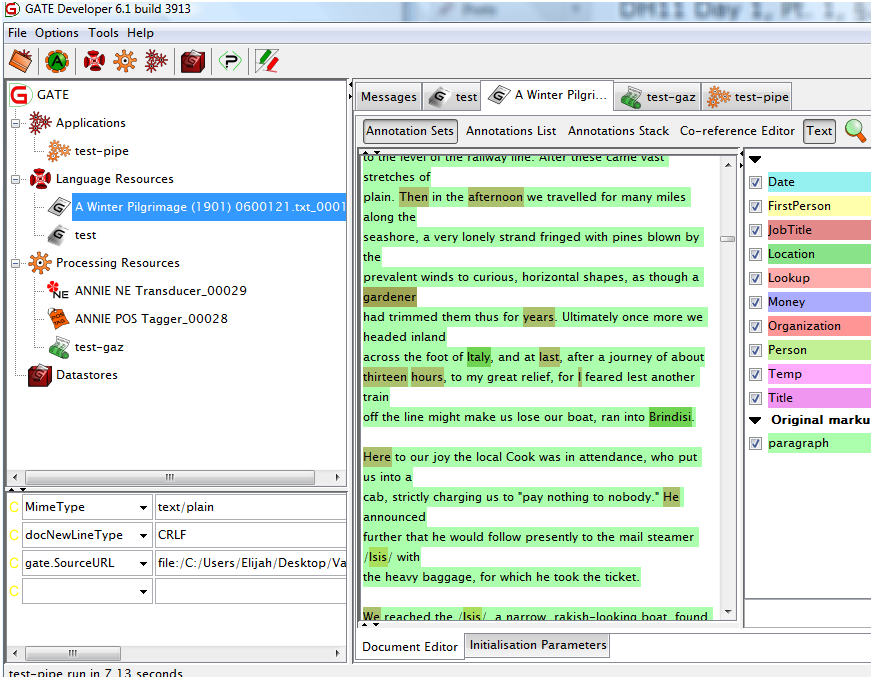Collapse the Language Resources tree node
This screenshot has width=873, height=679.
(x=16, y=179)
